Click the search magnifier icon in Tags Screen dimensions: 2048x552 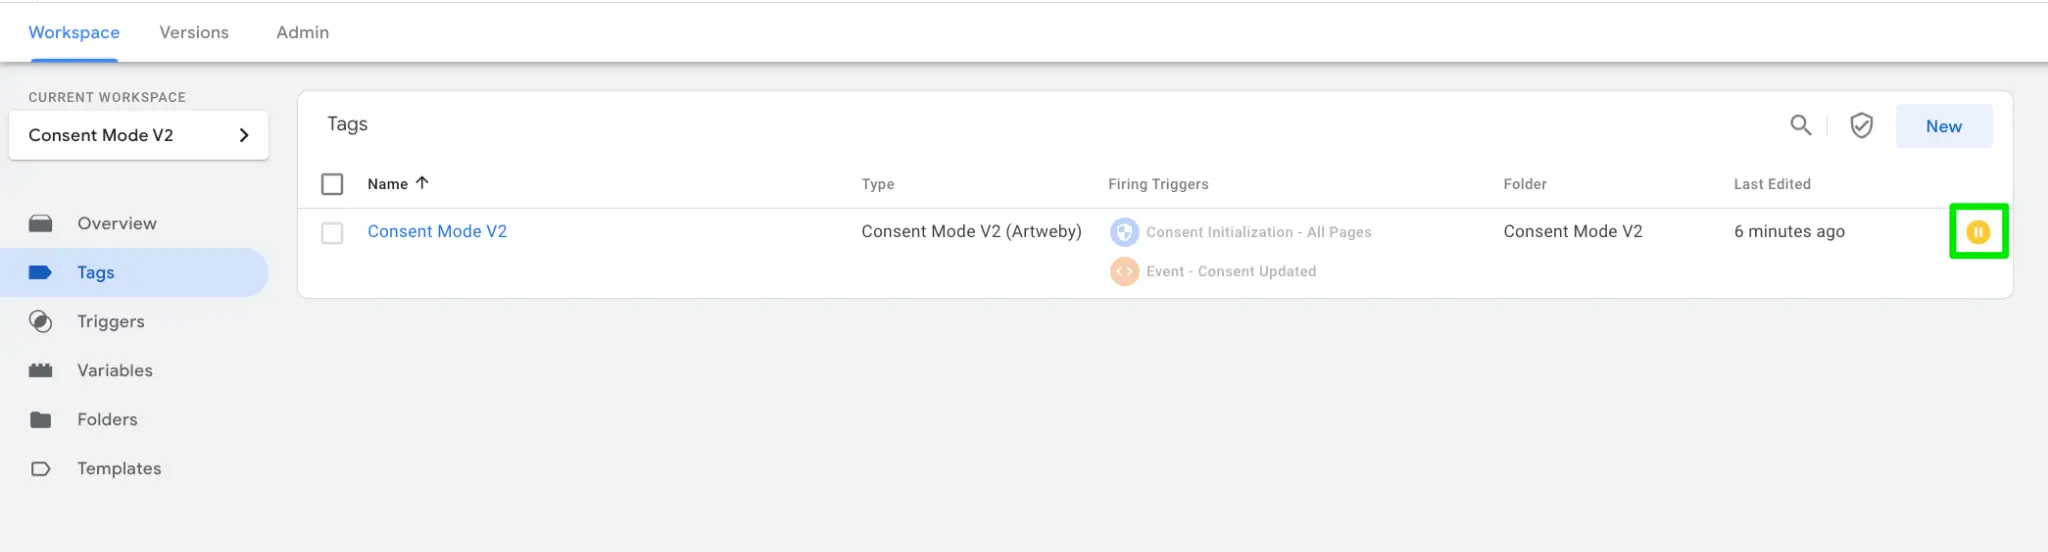click(1800, 125)
